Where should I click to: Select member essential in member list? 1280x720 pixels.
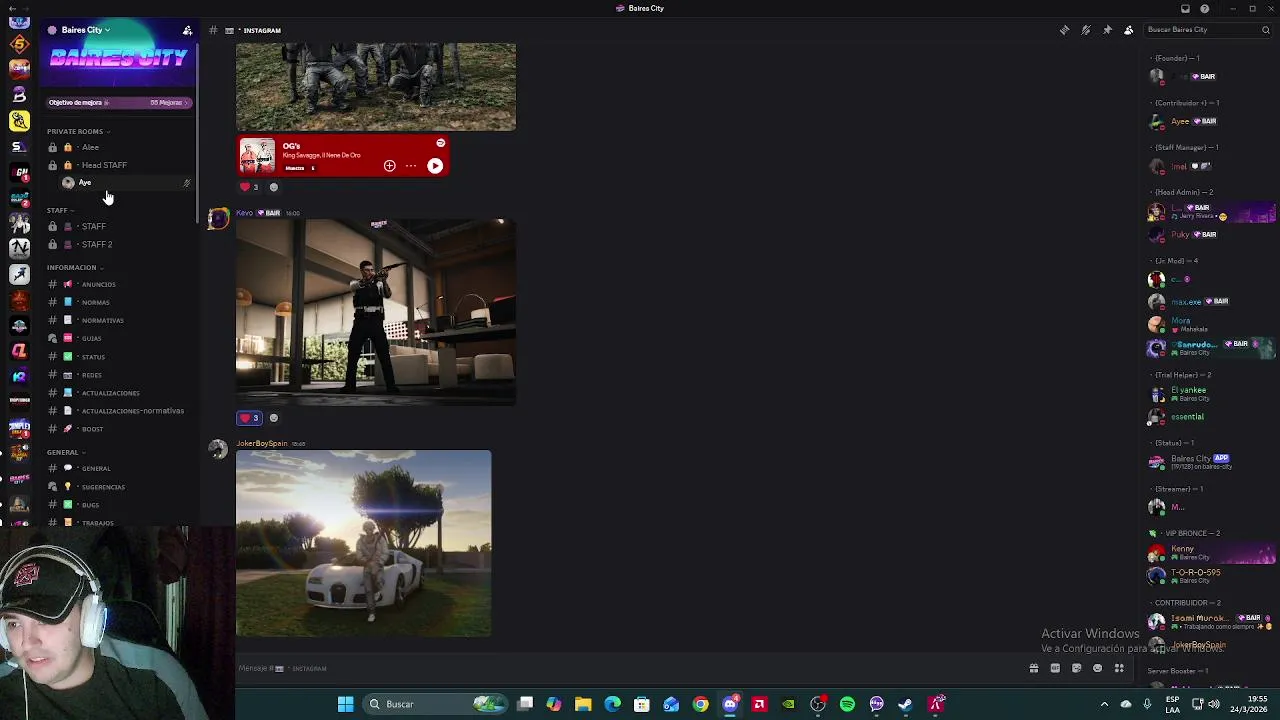click(1211, 417)
